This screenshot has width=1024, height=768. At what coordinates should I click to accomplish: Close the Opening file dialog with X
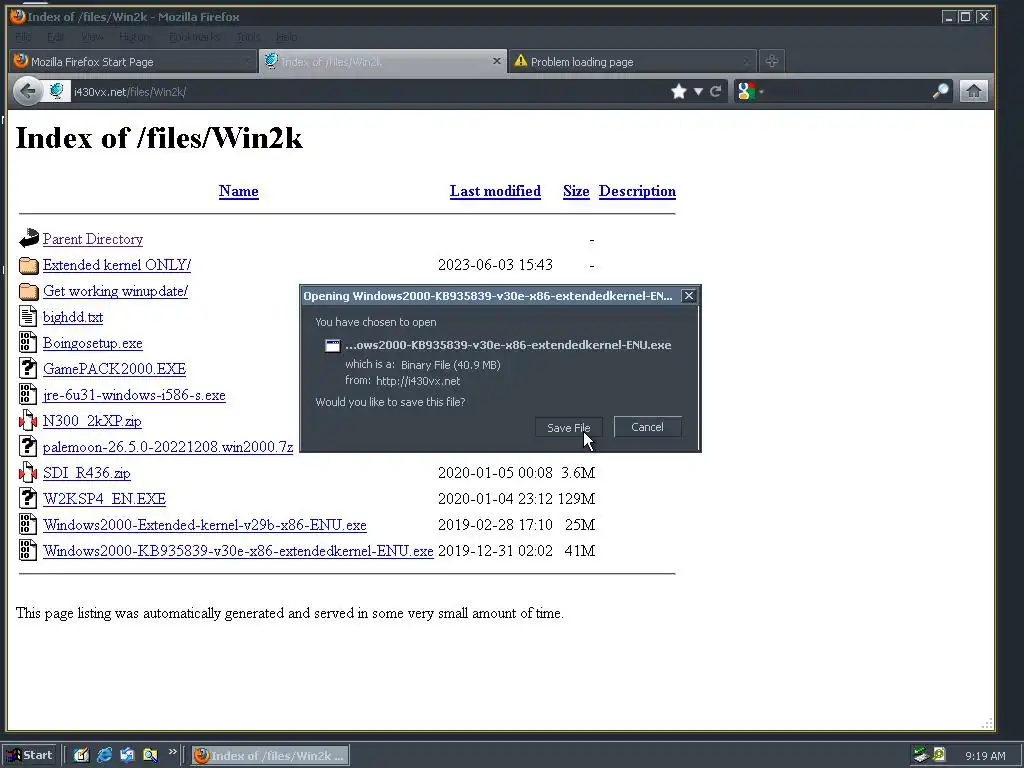tap(688, 296)
